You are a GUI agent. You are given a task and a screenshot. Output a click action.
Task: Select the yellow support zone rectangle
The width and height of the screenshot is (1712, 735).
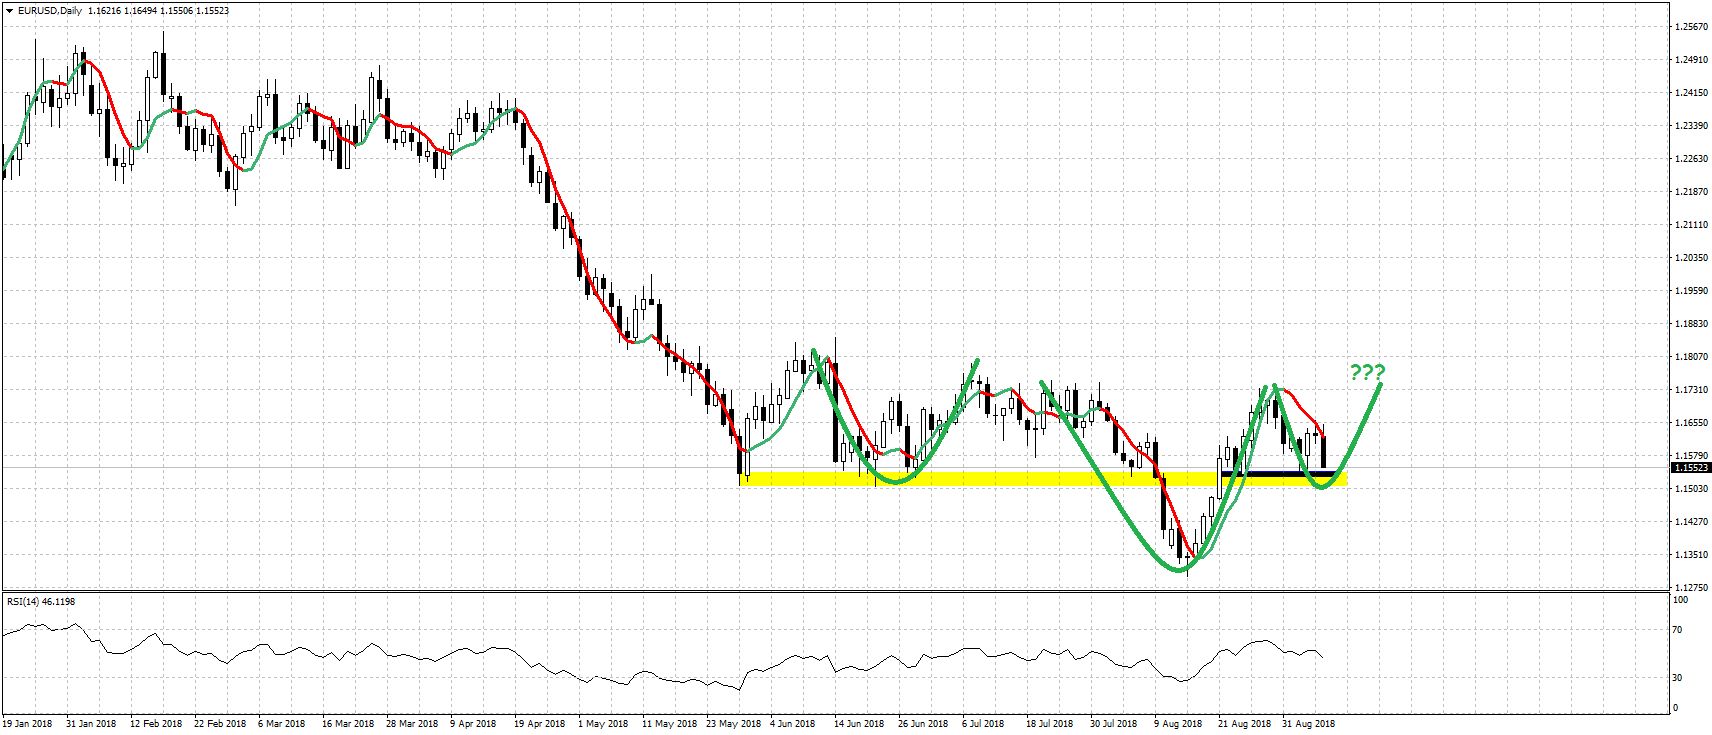pyautogui.click(x=1043, y=479)
